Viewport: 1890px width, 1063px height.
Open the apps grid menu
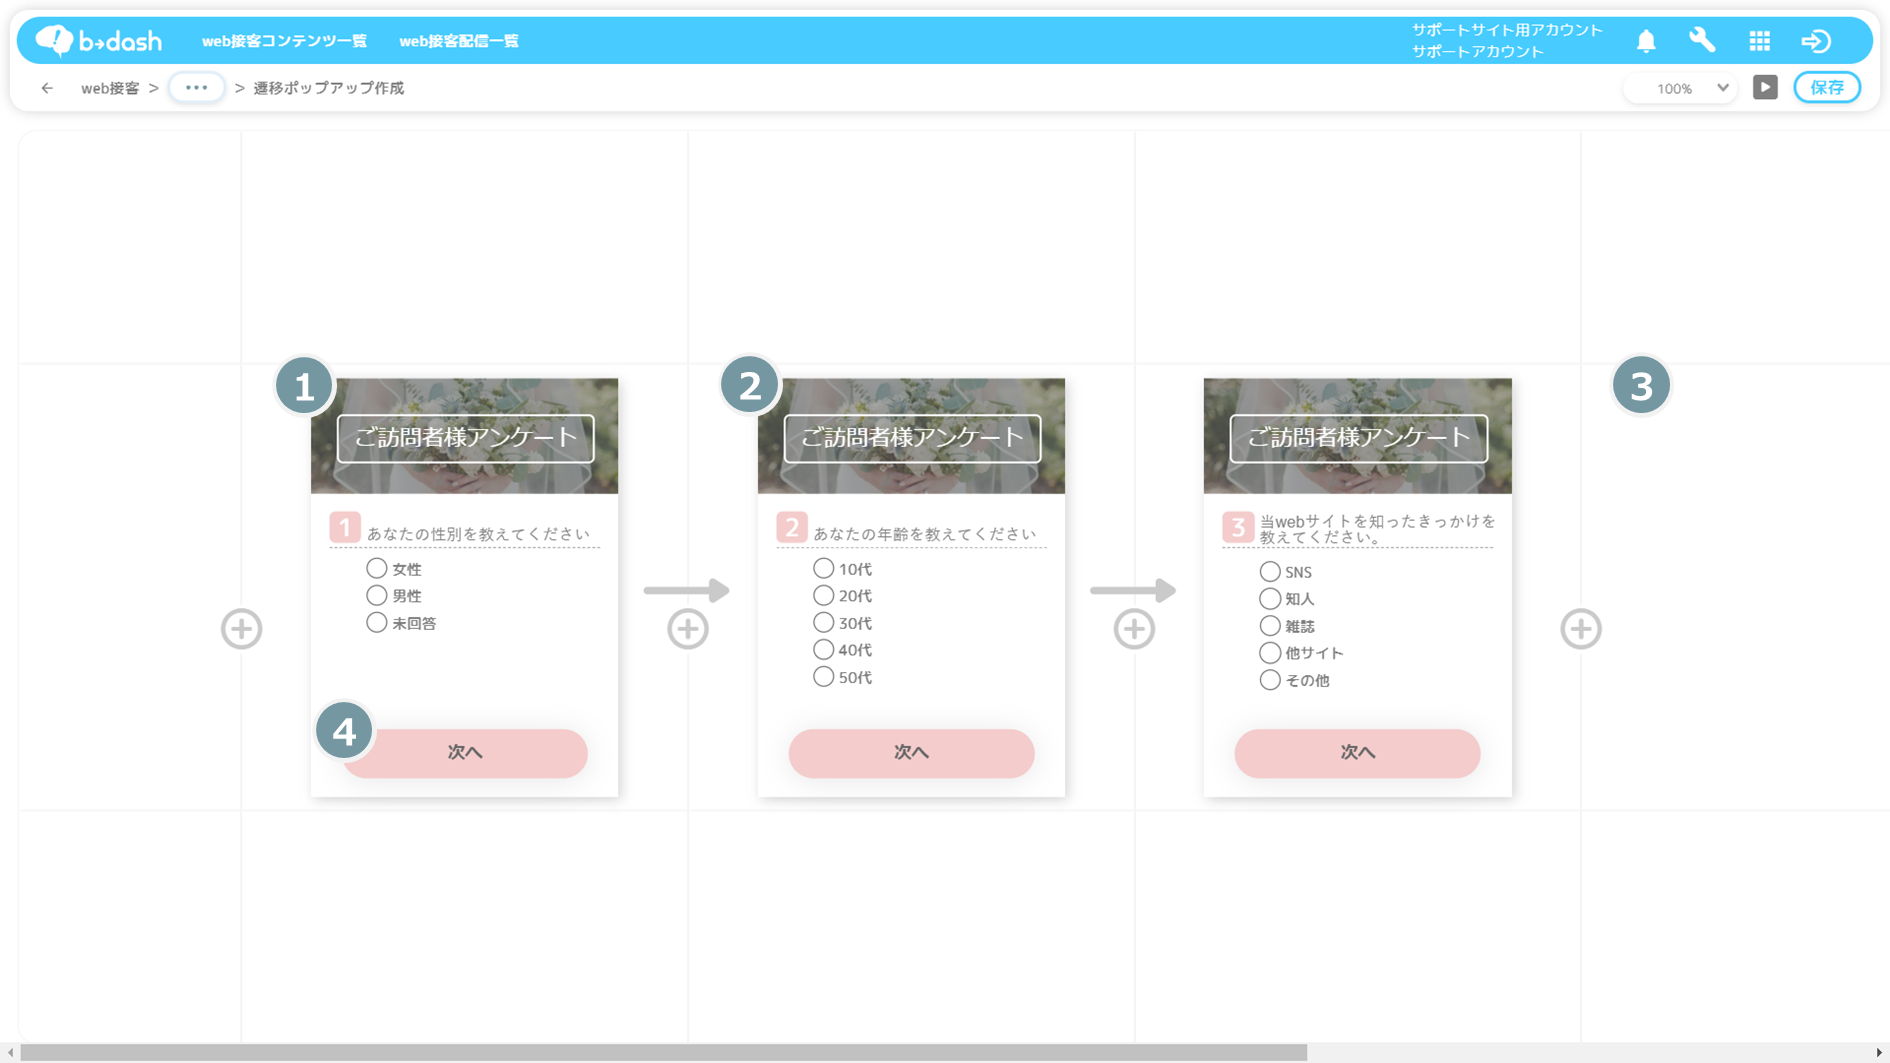tap(1759, 41)
